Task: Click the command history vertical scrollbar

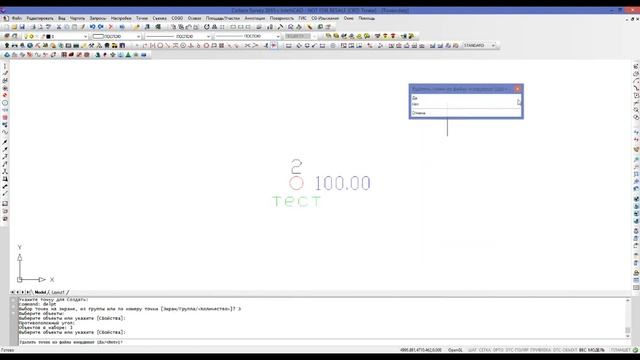Action: [x=628, y=318]
